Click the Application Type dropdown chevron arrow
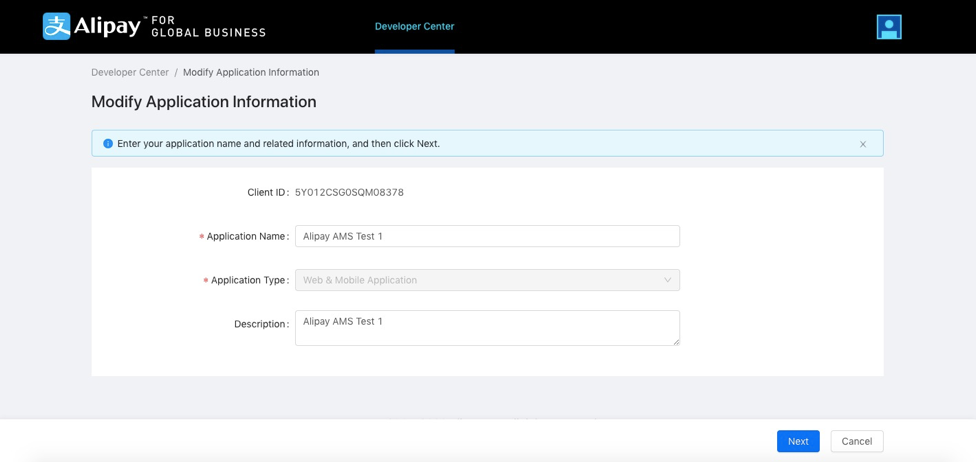The image size is (976, 462). click(x=668, y=280)
